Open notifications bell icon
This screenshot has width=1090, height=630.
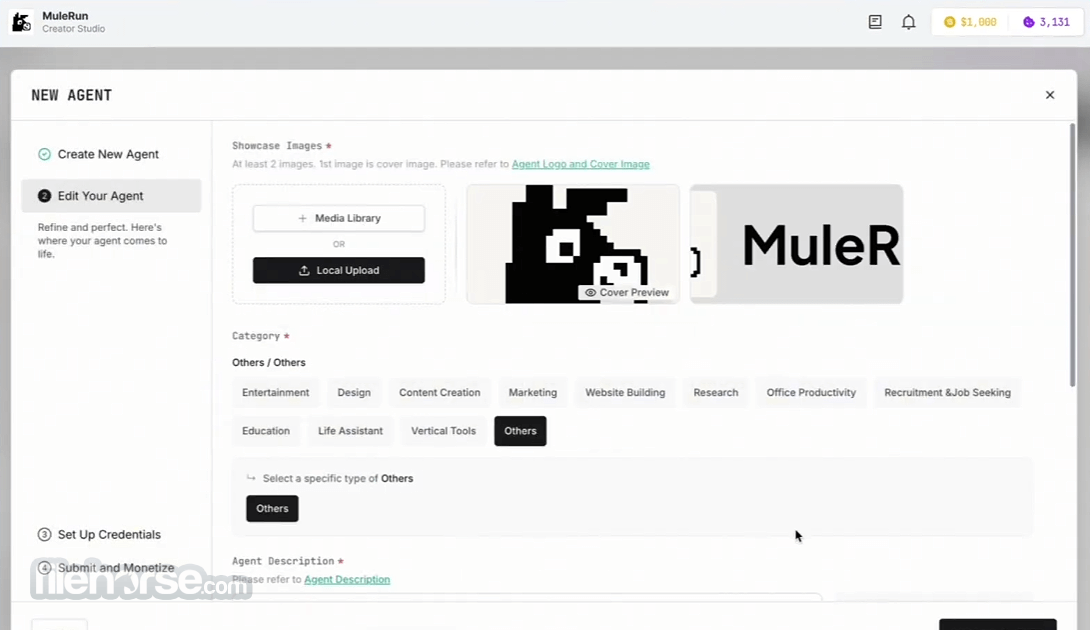pyautogui.click(x=909, y=22)
